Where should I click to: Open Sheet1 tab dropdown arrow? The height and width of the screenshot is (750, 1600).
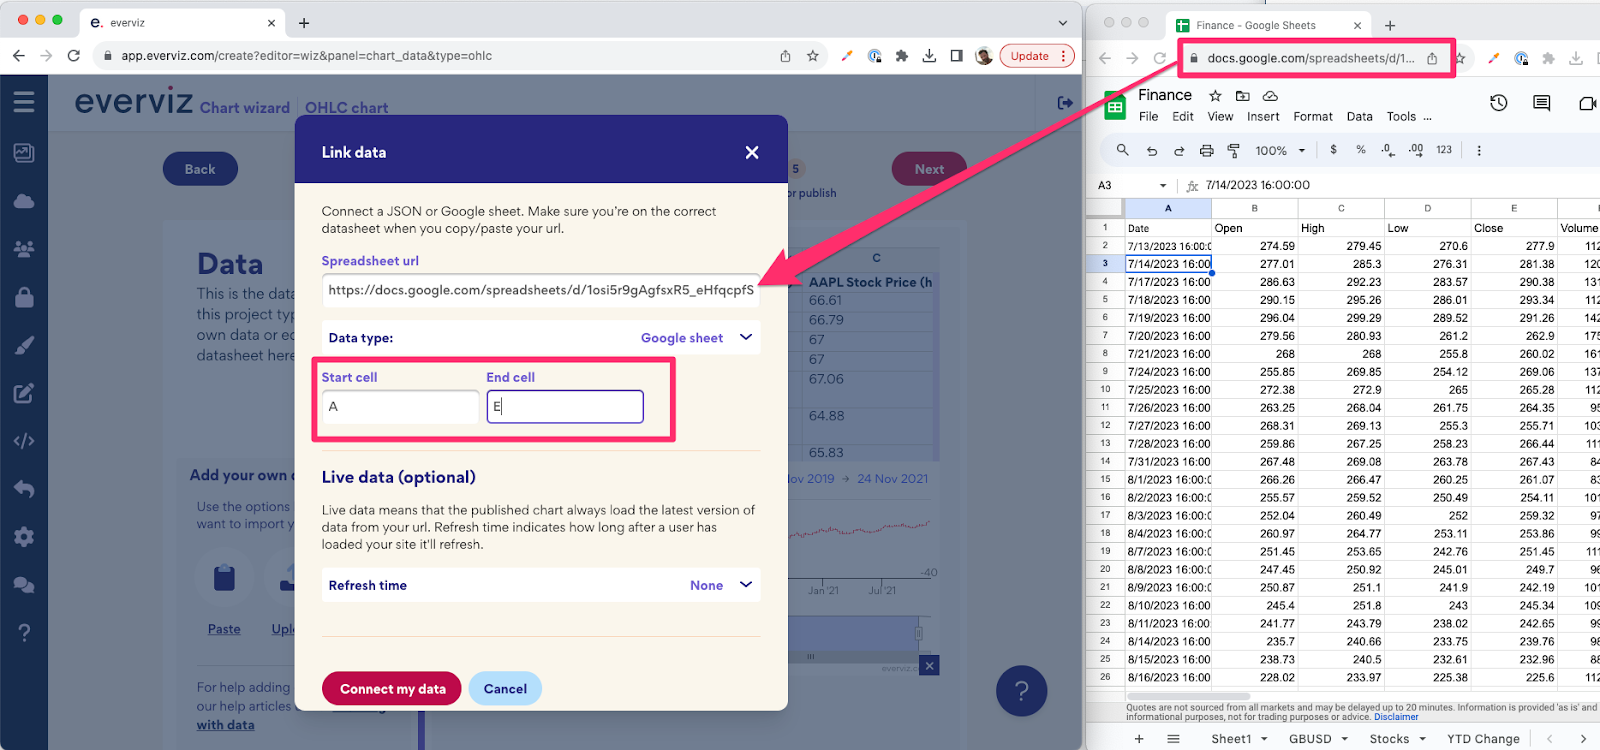coord(1264,739)
